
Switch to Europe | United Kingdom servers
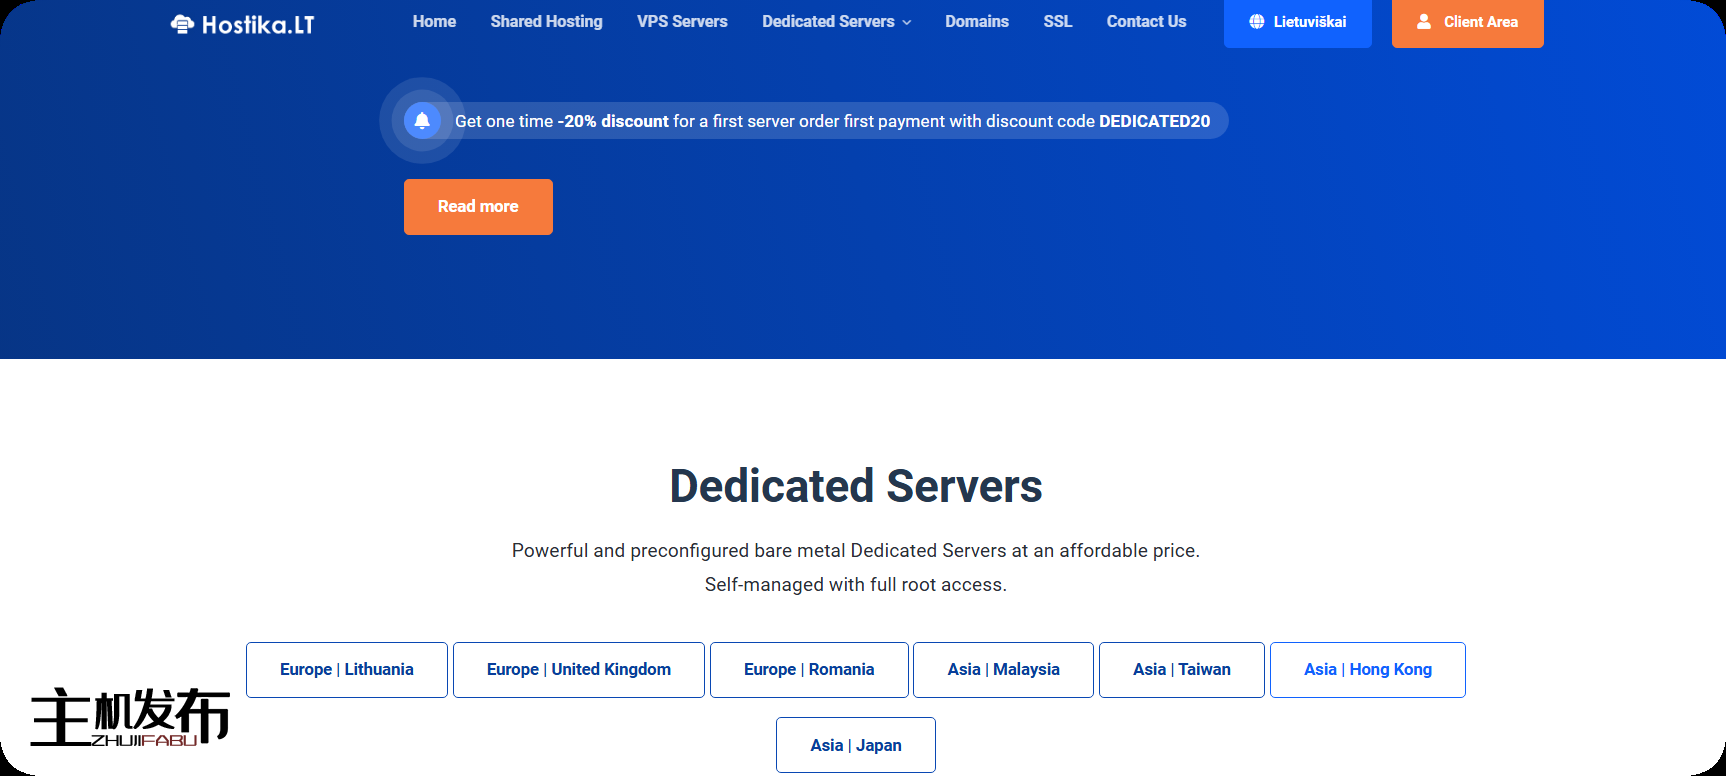[579, 670]
